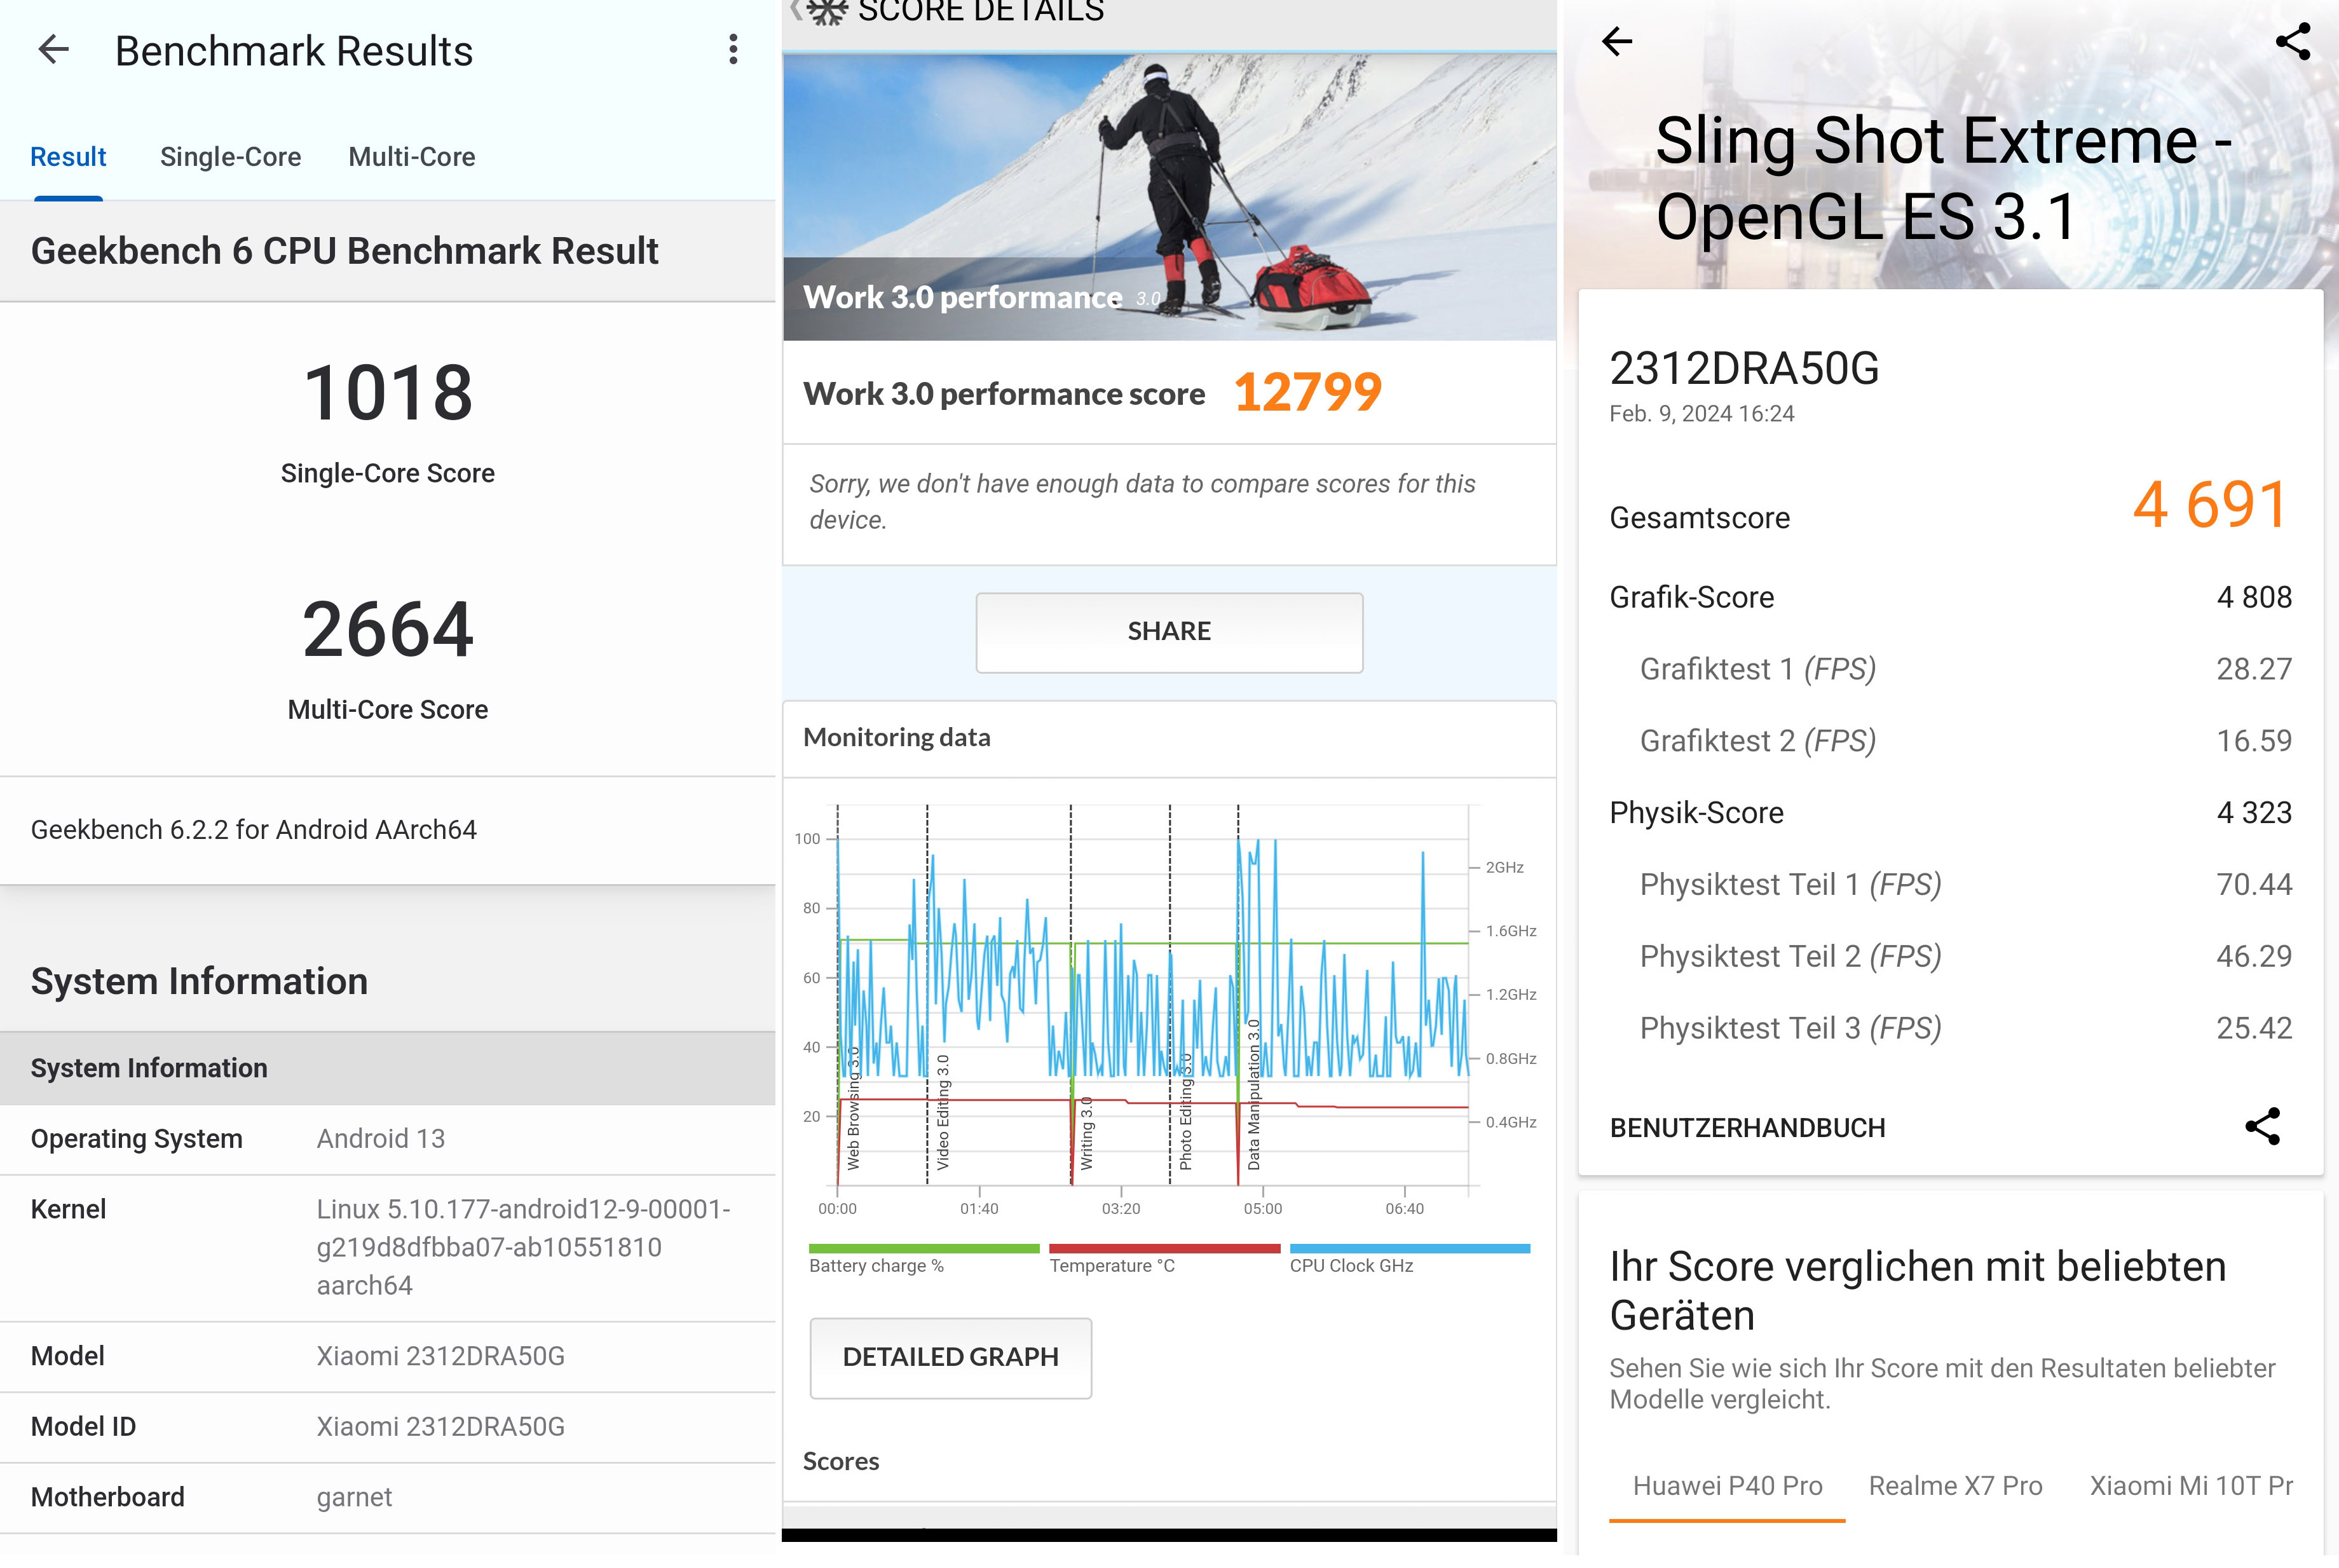Select the Xiaomi Mi 10T Pro comparison

pyautogui.click(x=2190, y=1486)
